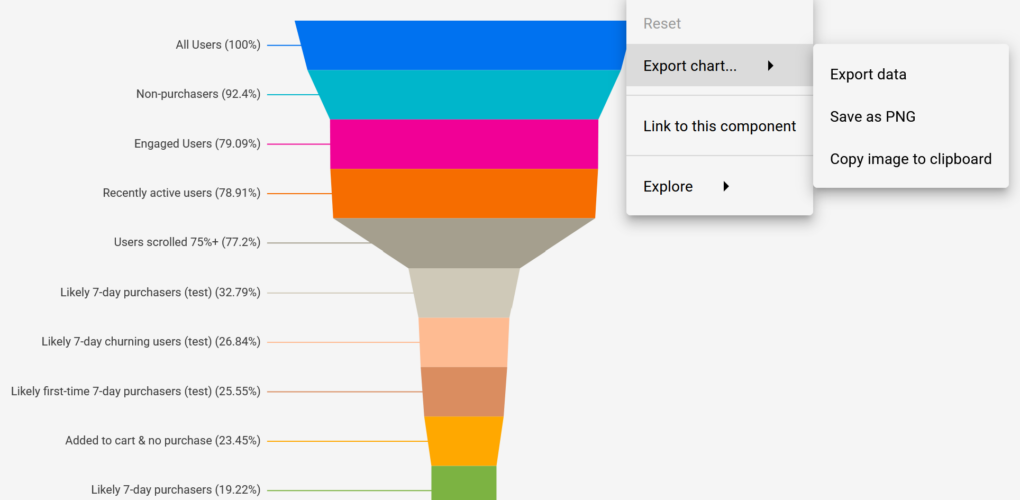The width and height of the screenshot is (1020, 500).
Task: Click the gray Users scrolled 75%+ segment
Action: click(464, 242)
